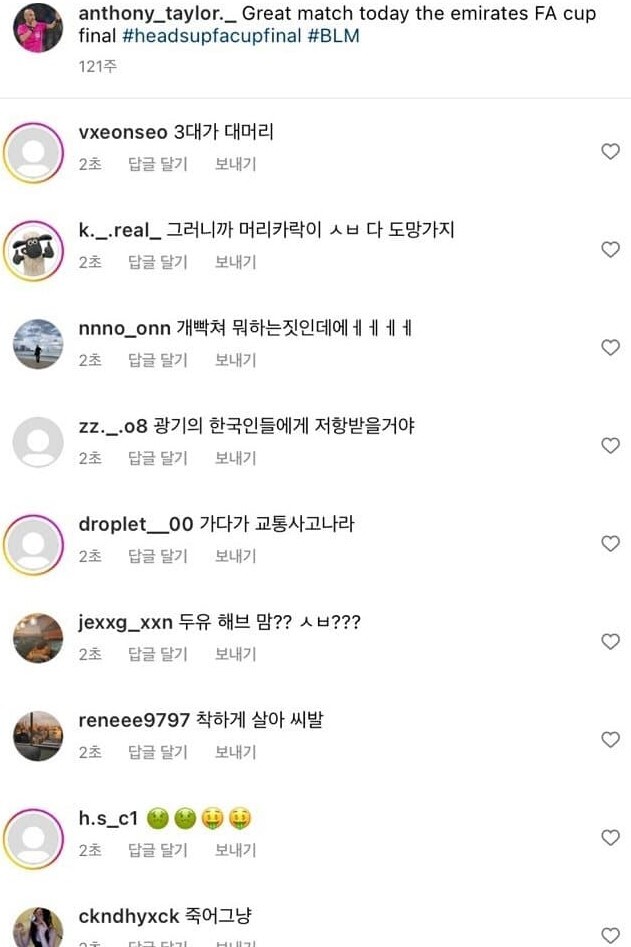This screenshot has height=947, width=631.
Task: Reply to nnno_onn's comment
Action: (158, 360)
